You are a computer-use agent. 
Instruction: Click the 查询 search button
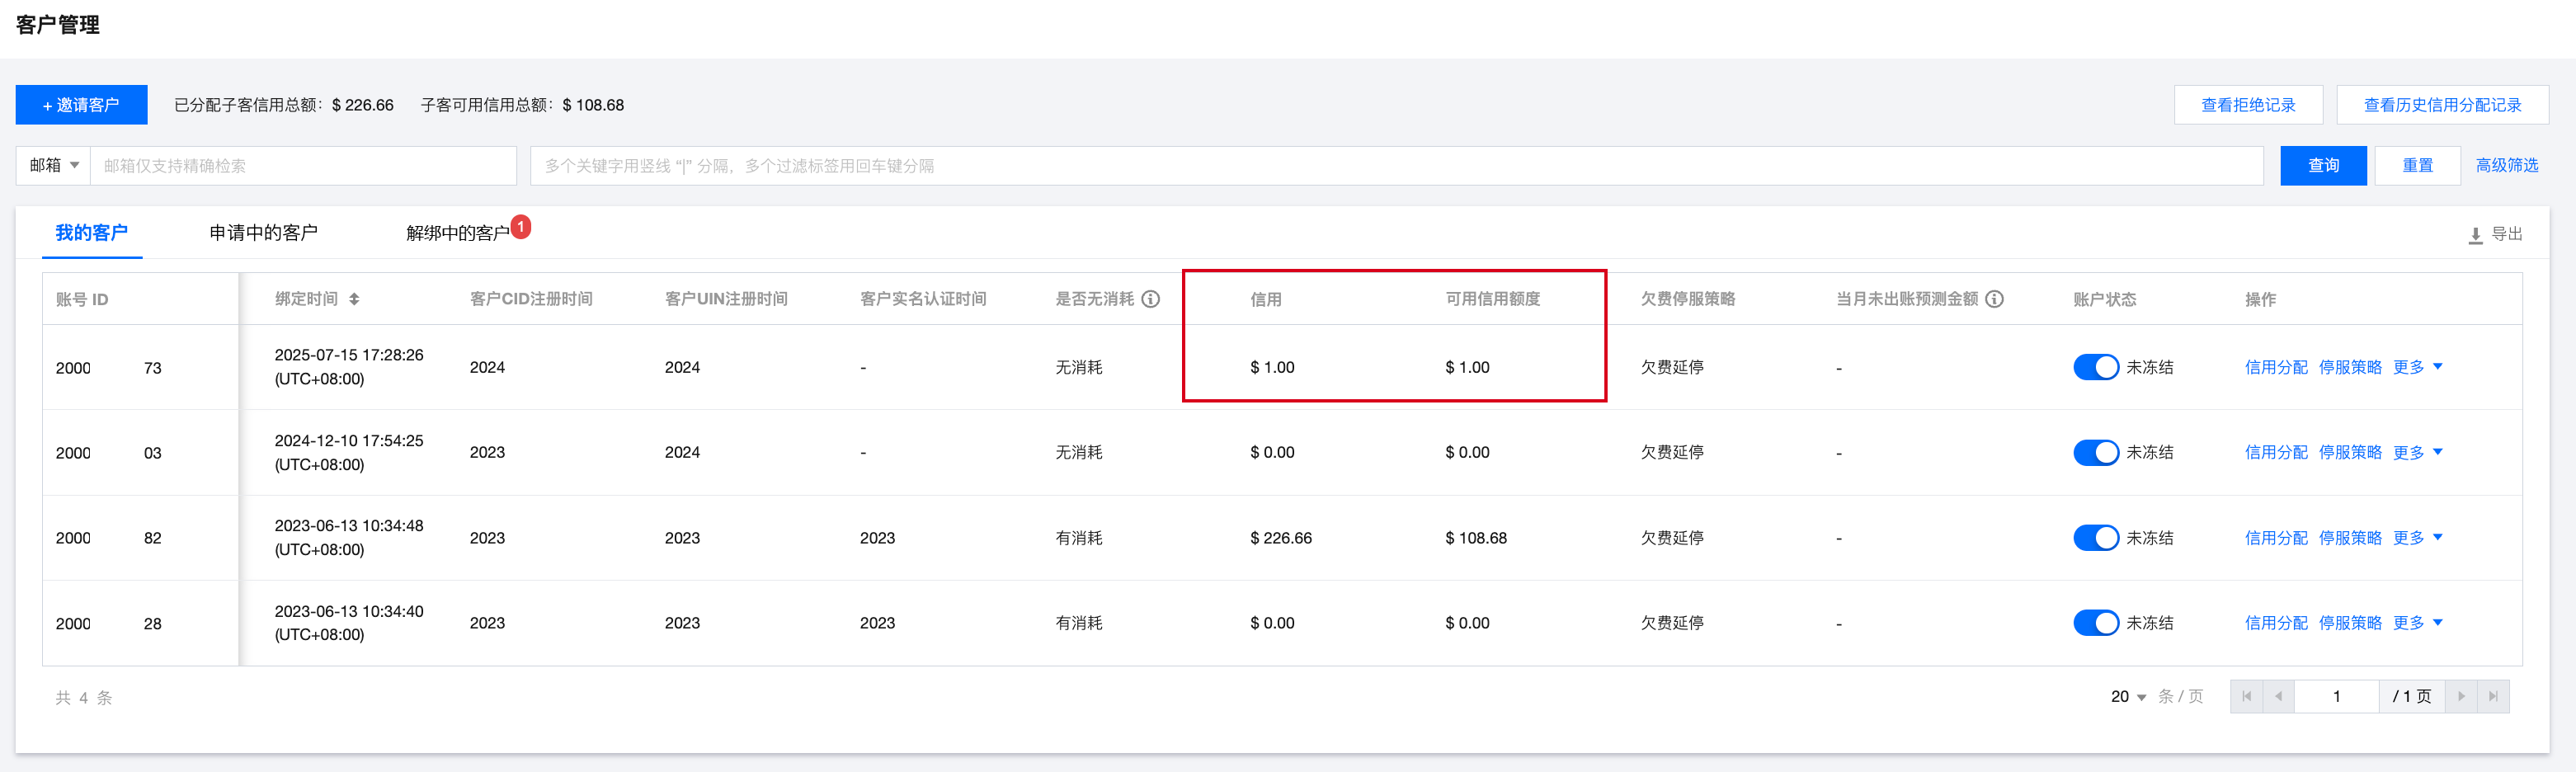click(x=2322, y=165)
